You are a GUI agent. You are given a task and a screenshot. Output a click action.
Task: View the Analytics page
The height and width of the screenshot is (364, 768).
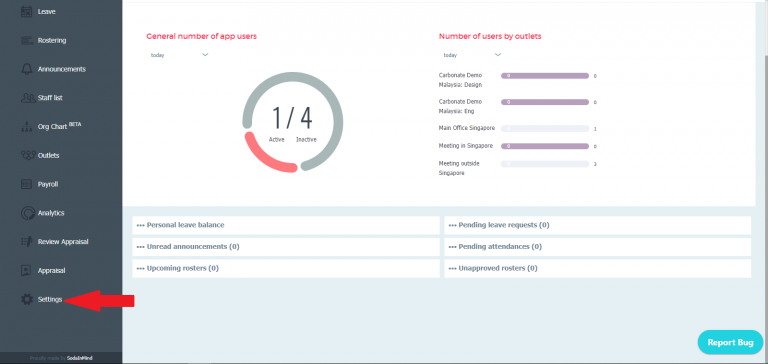tap(51, 213)
